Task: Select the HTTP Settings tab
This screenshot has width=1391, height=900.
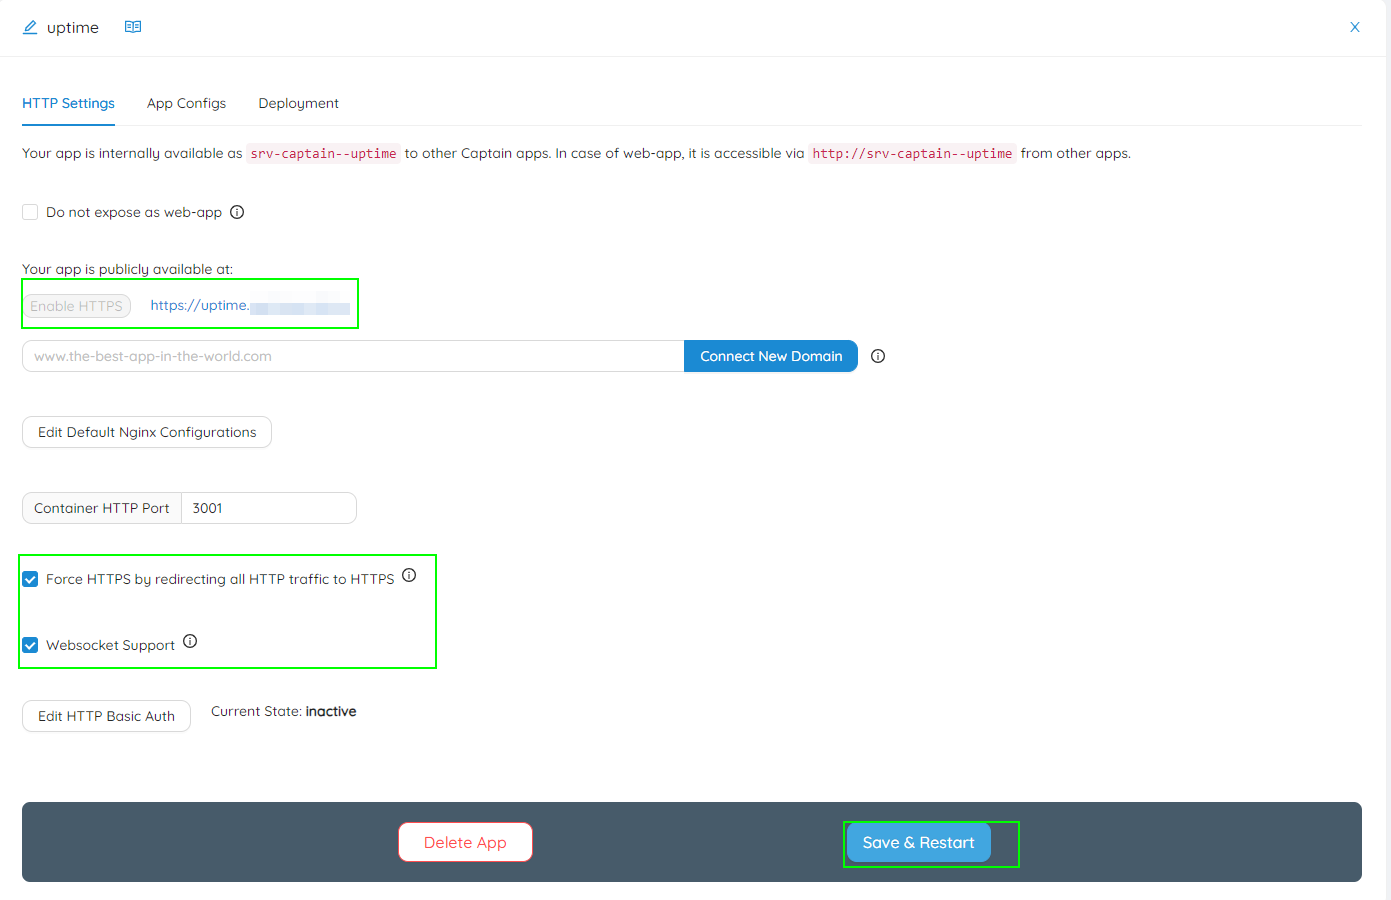Action: [68, 103]
